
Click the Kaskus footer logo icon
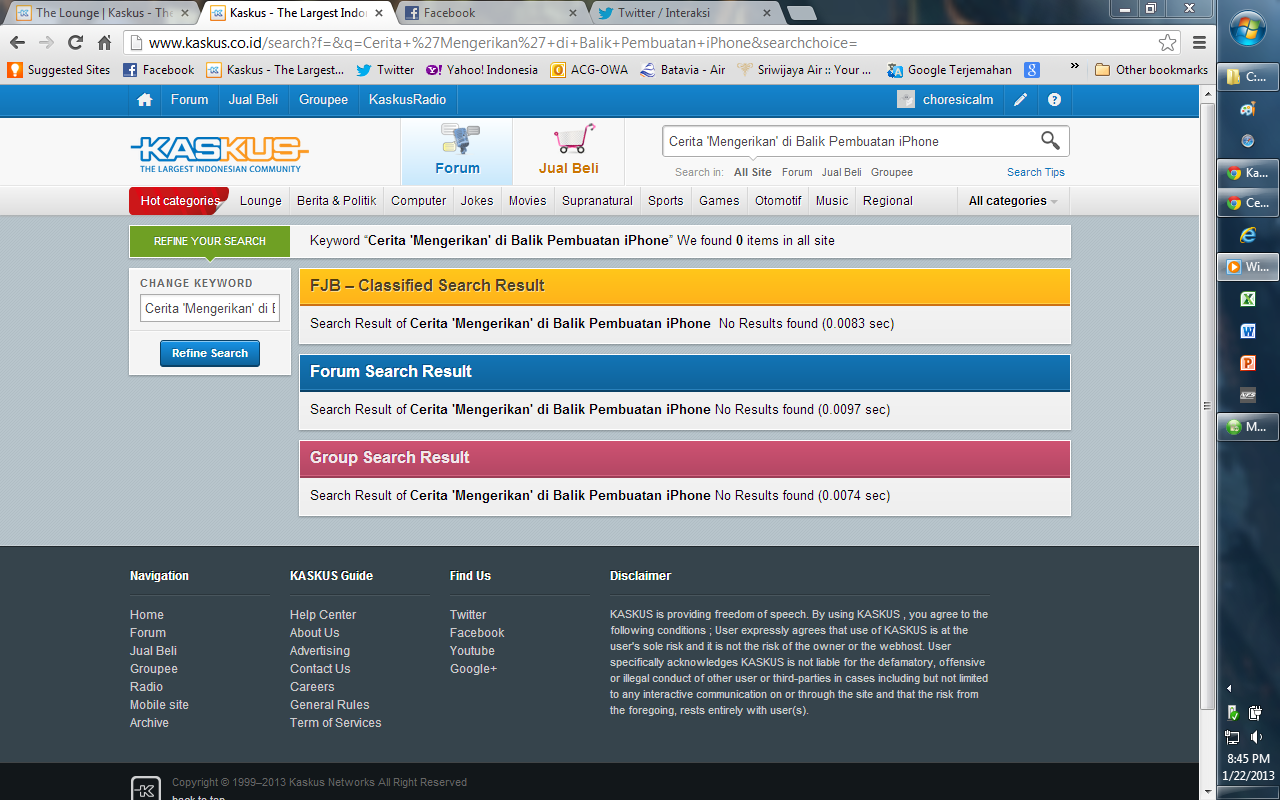(145, 789)
